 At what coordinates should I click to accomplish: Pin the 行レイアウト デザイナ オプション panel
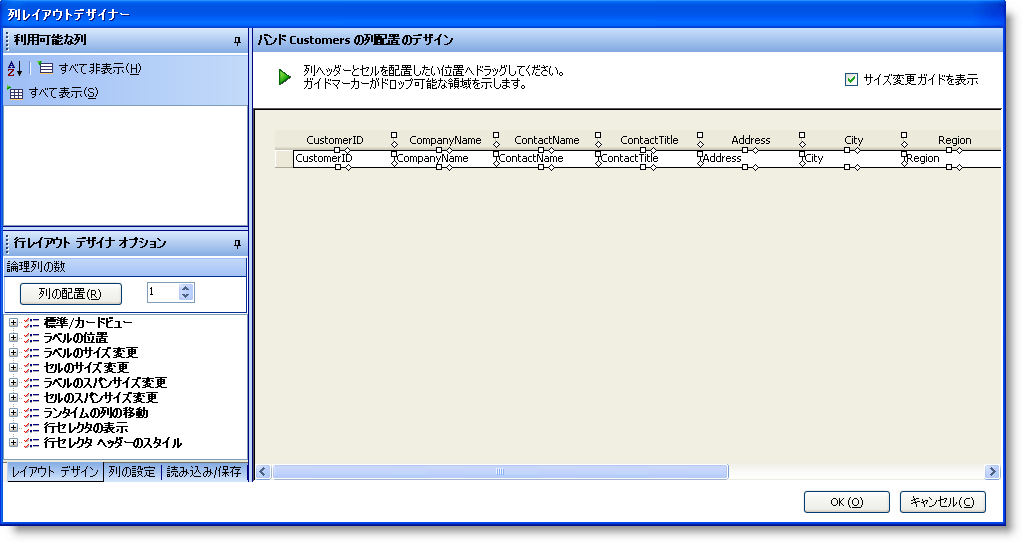click(237, 244)
